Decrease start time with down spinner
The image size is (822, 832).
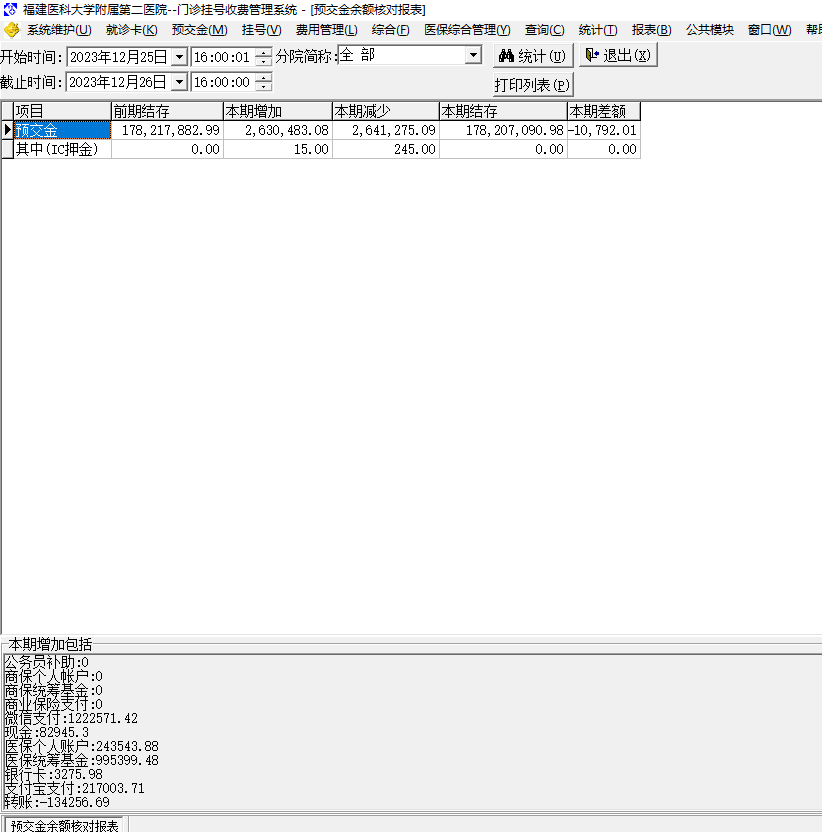pyautogui.click(x=263, y=62)
